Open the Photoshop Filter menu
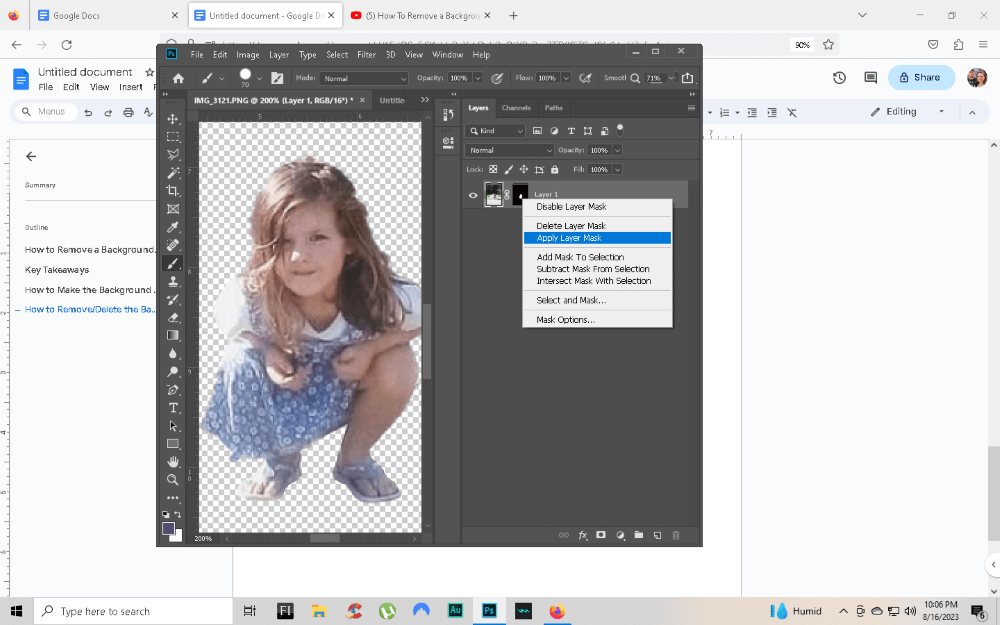The width and height of the screenshot is (1000, 625). click(x=366, y=55)
